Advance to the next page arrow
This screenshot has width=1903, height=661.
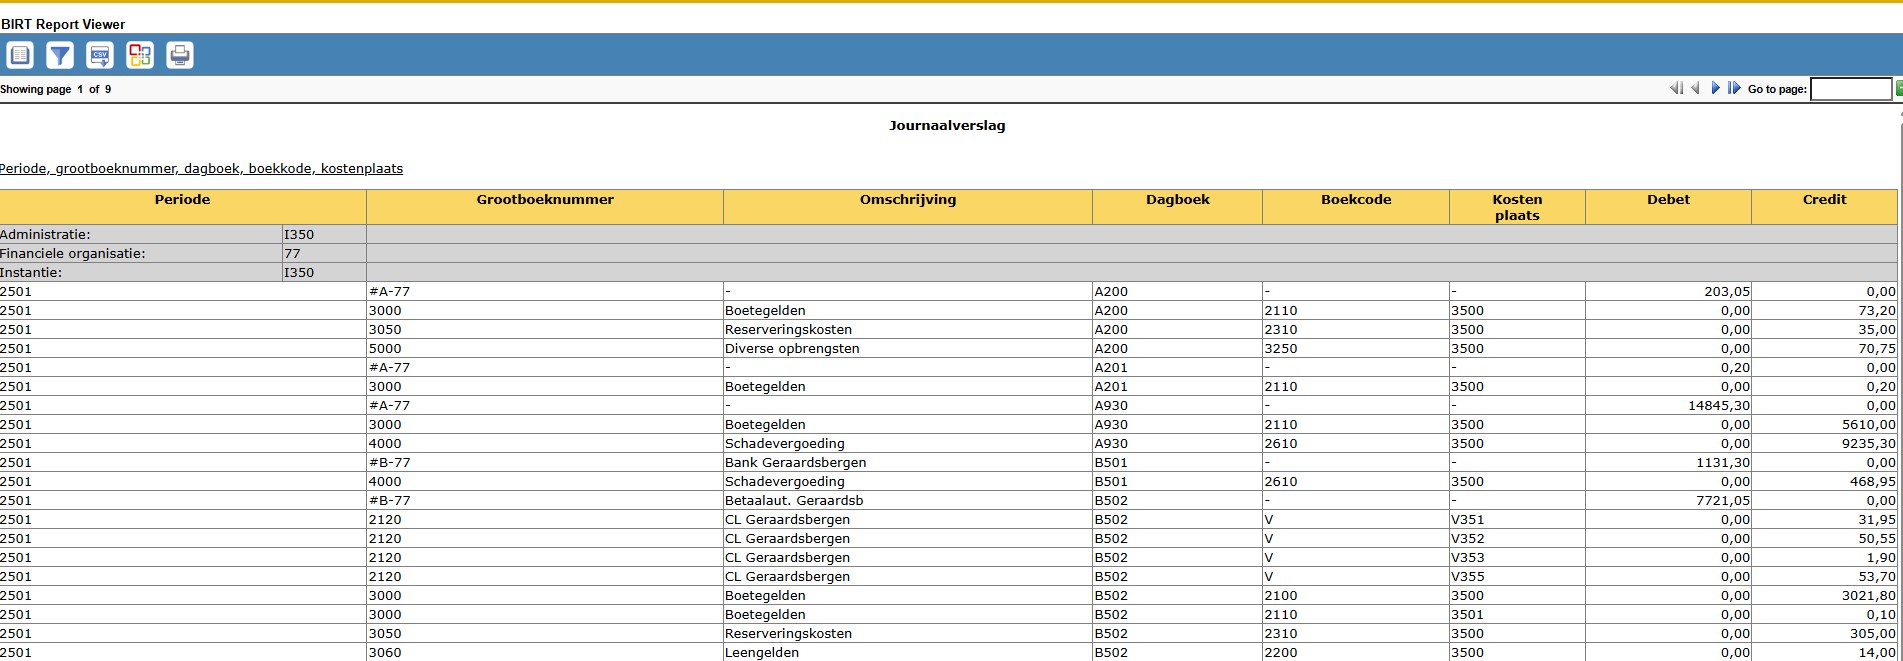1715,88
